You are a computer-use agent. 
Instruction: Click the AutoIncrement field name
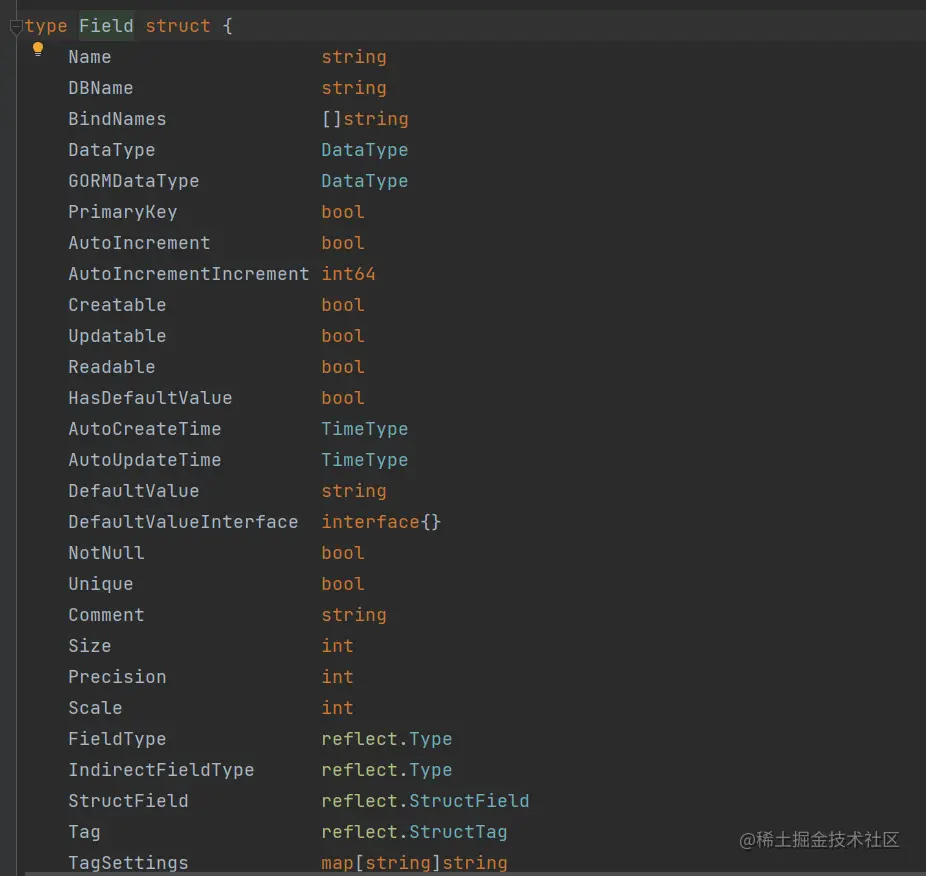(139, 243)
